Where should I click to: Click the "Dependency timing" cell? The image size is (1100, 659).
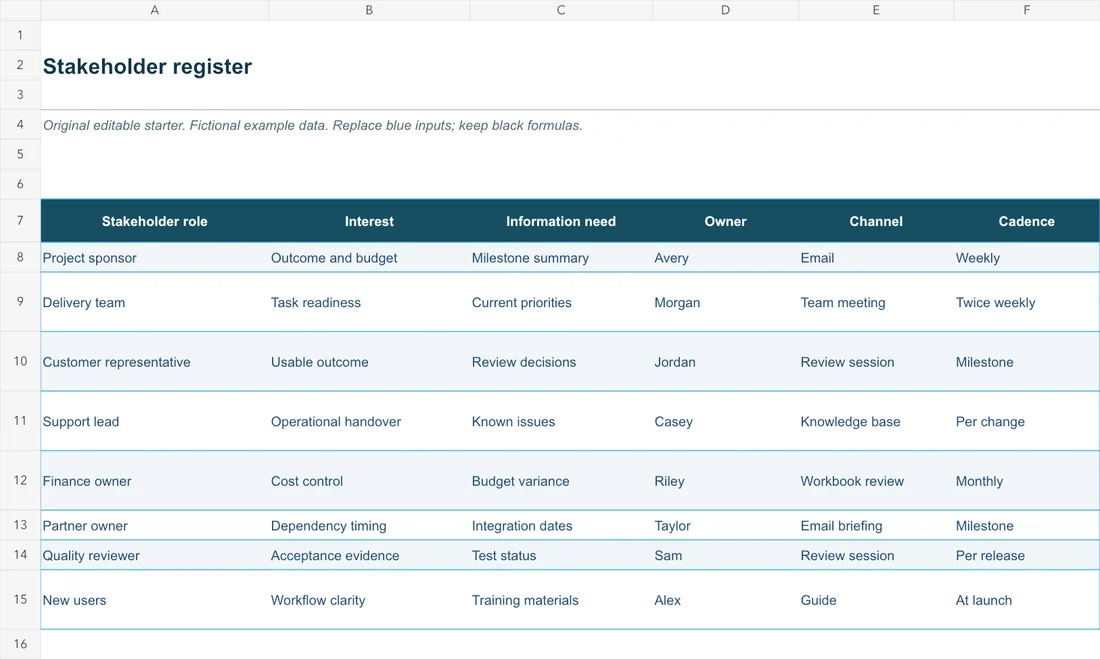(x=369, y=526)
